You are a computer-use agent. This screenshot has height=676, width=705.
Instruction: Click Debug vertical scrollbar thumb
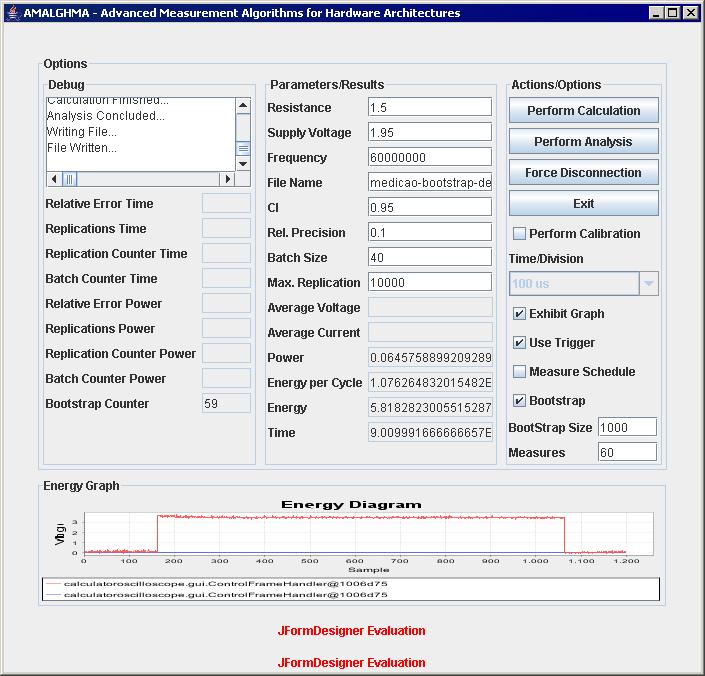[243, 148]
